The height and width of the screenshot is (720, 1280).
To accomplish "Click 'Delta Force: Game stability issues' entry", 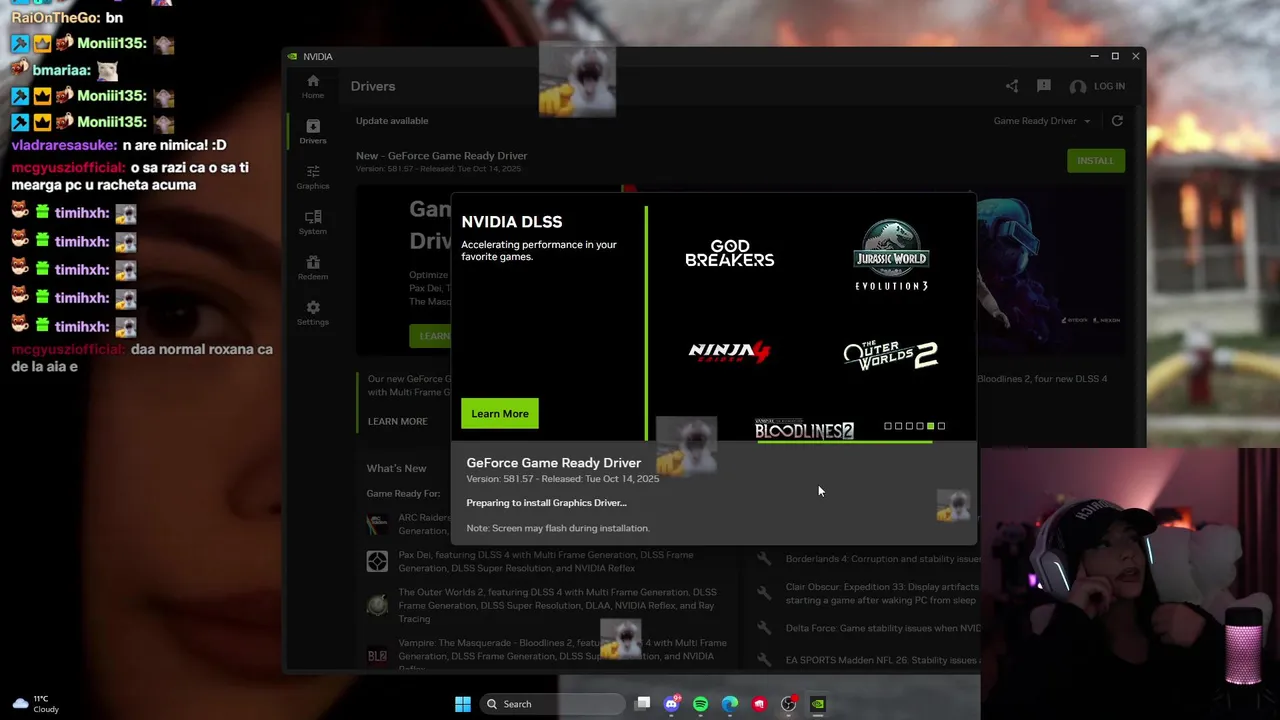I will (883, 628).
